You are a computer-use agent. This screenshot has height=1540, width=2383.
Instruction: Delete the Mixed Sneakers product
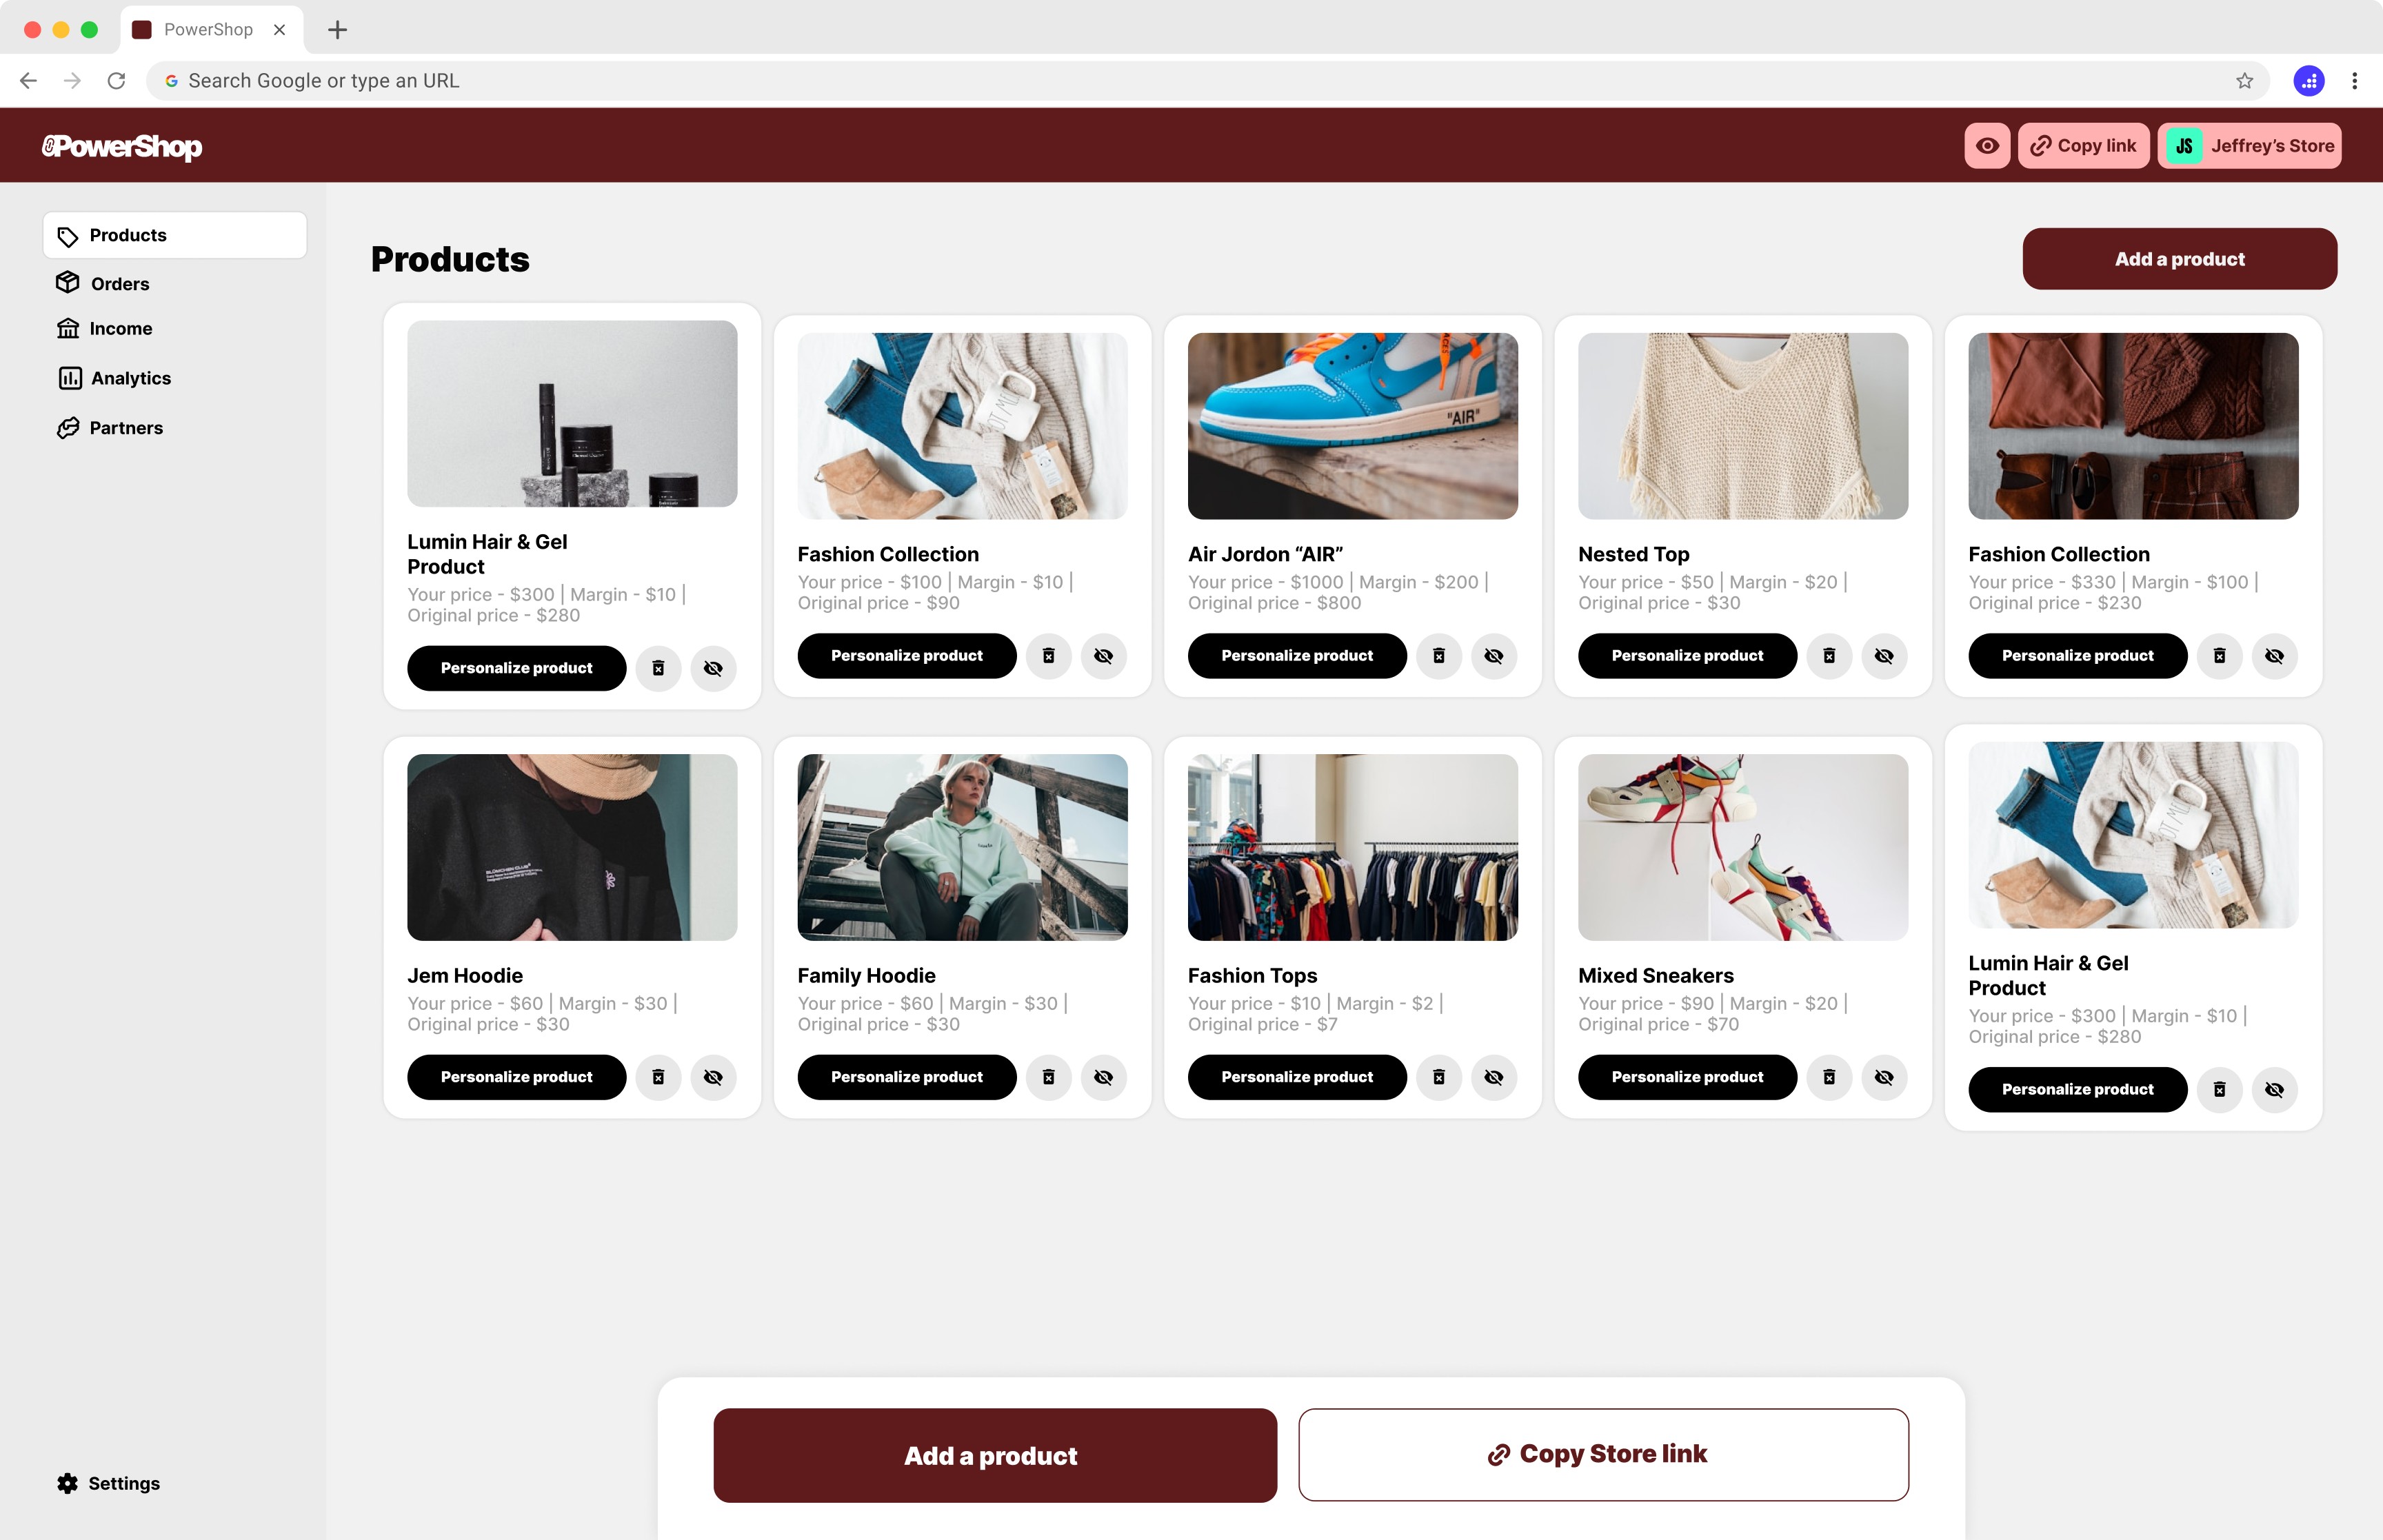(x=1829, y=1077)
